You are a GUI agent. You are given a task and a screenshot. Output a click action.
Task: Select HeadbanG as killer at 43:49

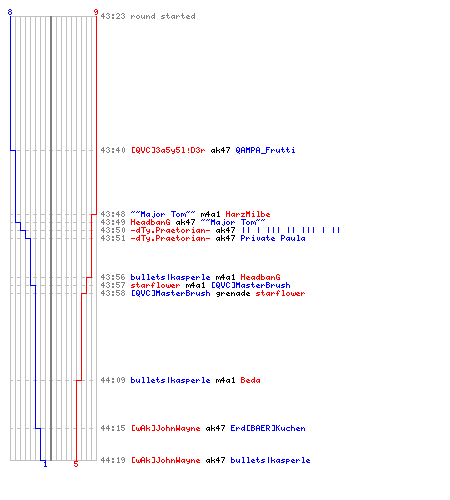(150, 222)
